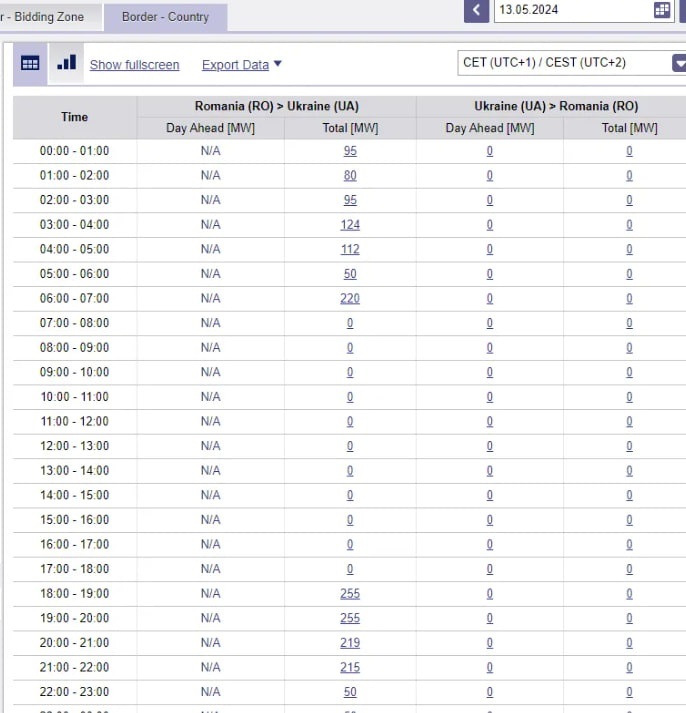
Task: Switch to table view icon
Action: point(30,63)
